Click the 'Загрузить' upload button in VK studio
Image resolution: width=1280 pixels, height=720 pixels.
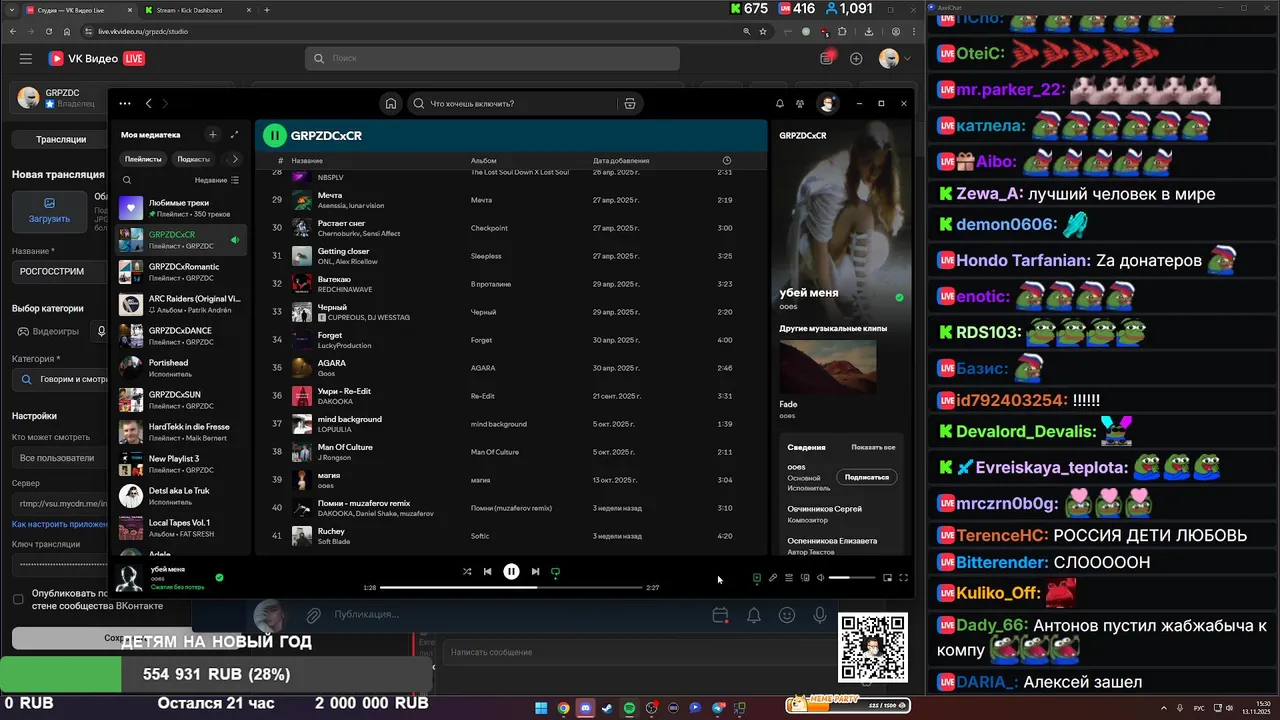[49, 210]
